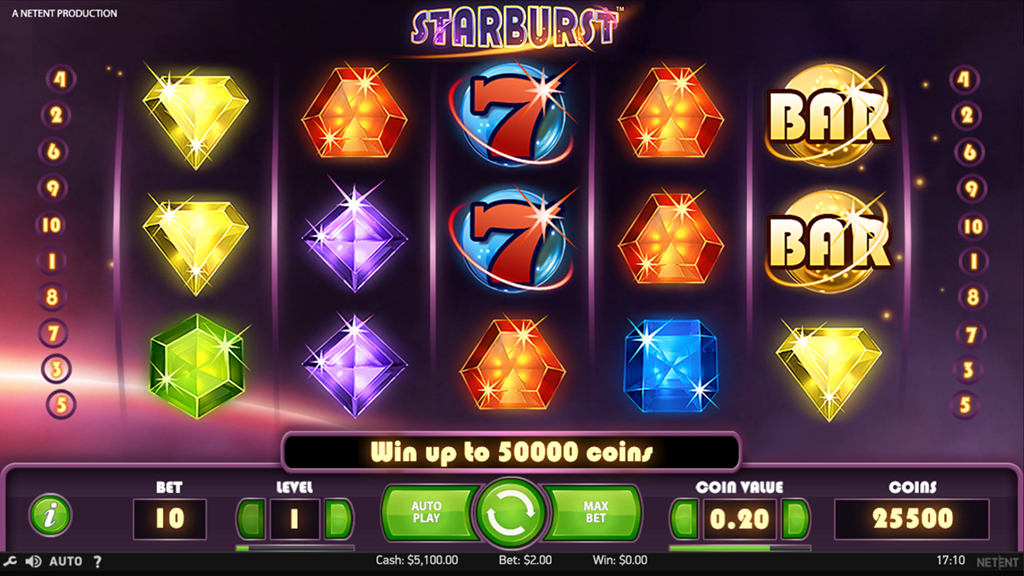Select payline 3 indicator on left side
The image size is (1024, 576).
pyautogui.click(x=57, y=369)
